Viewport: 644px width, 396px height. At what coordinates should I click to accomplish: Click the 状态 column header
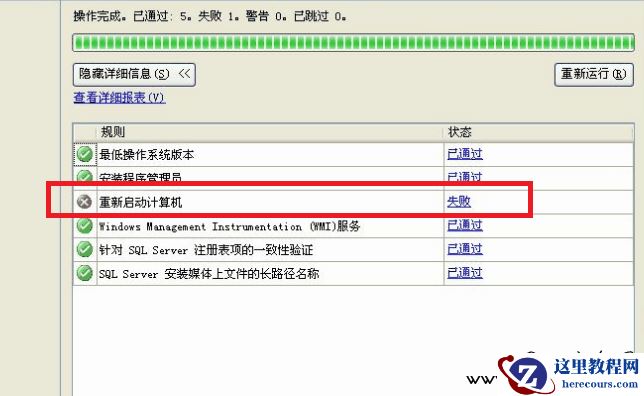coord(538,132)
